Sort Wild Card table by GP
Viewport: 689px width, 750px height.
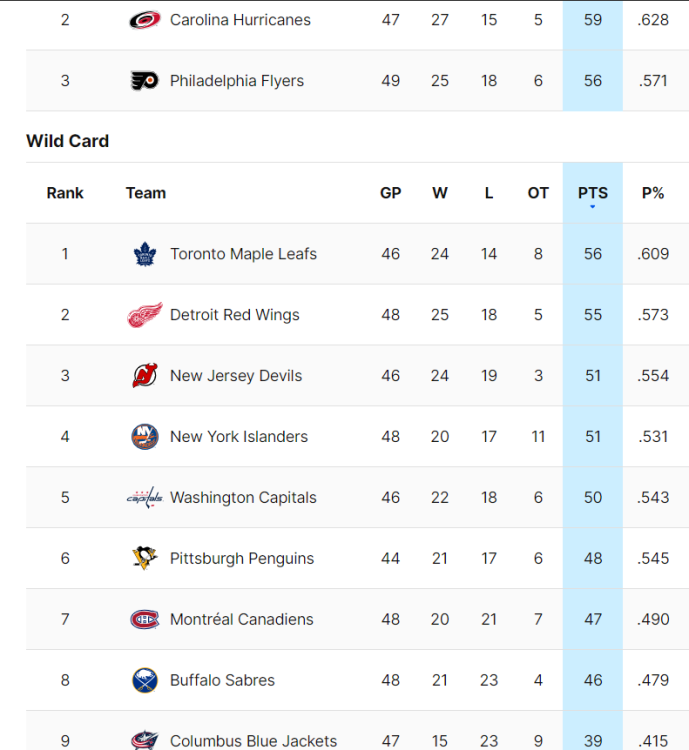point(391,193)
